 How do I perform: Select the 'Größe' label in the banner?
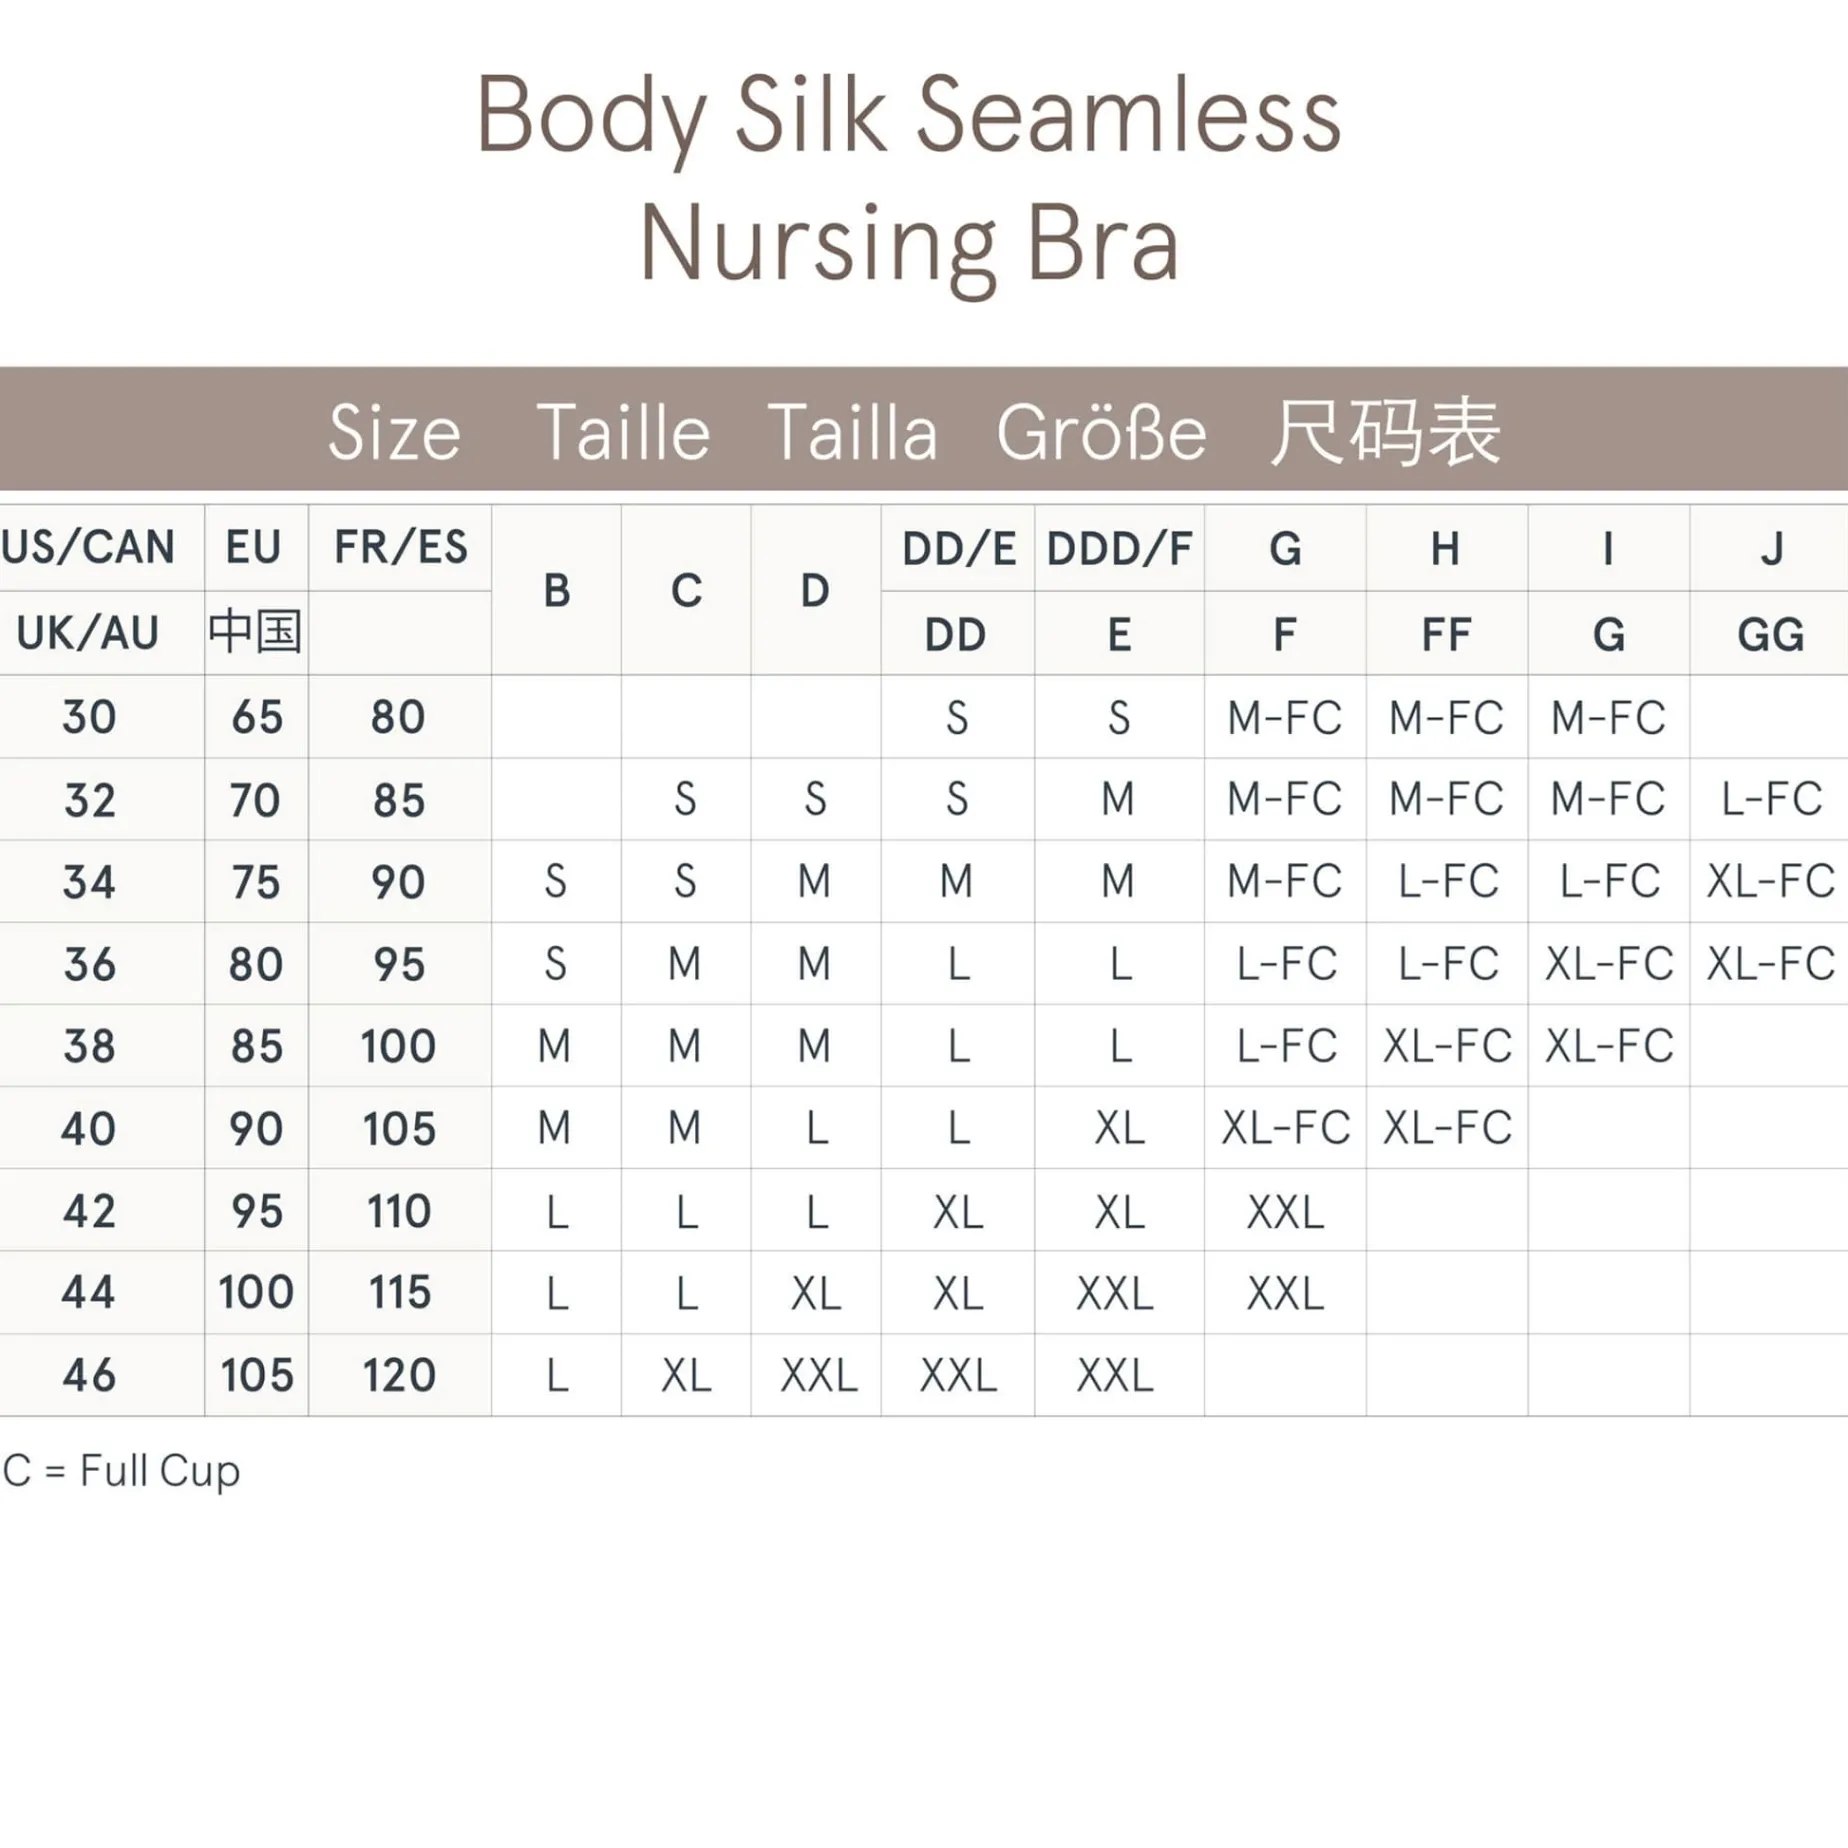click(1101, 433)
